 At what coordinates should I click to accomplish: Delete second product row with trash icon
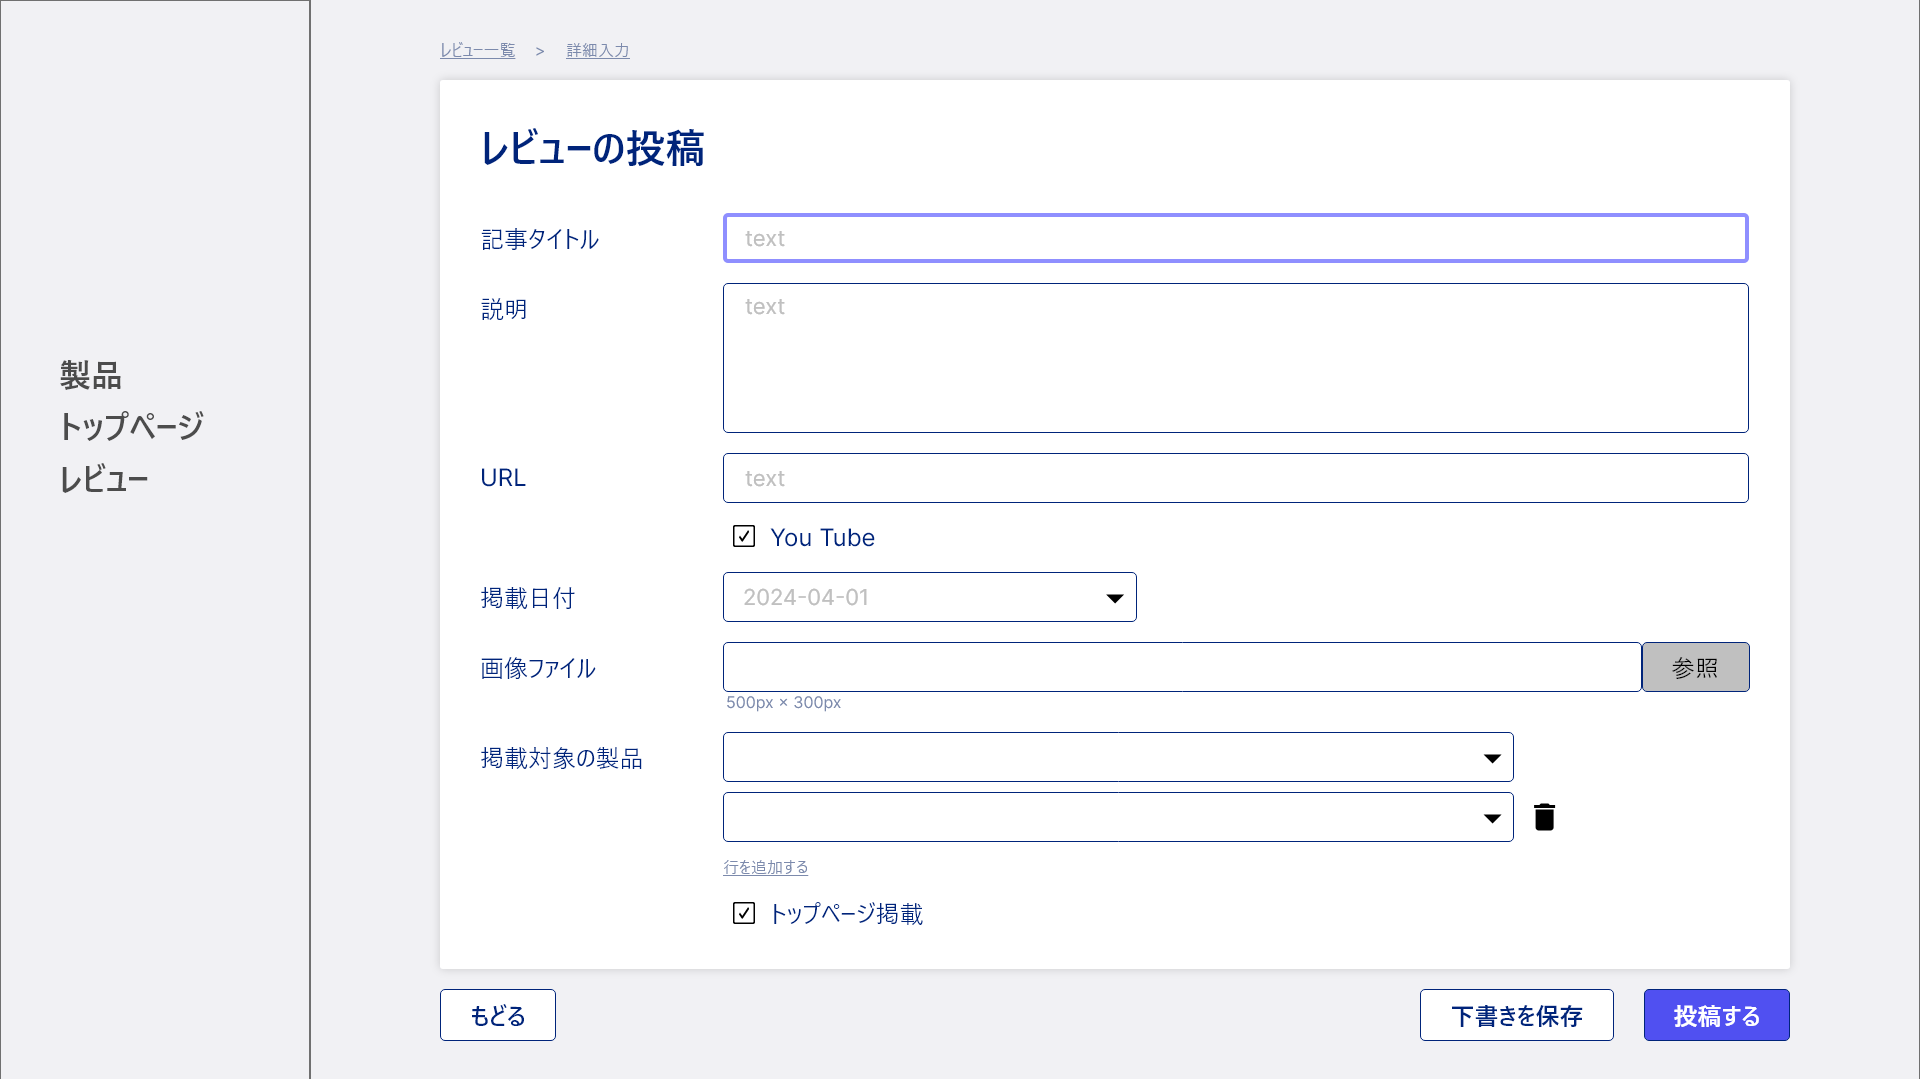coord(1544,817)
